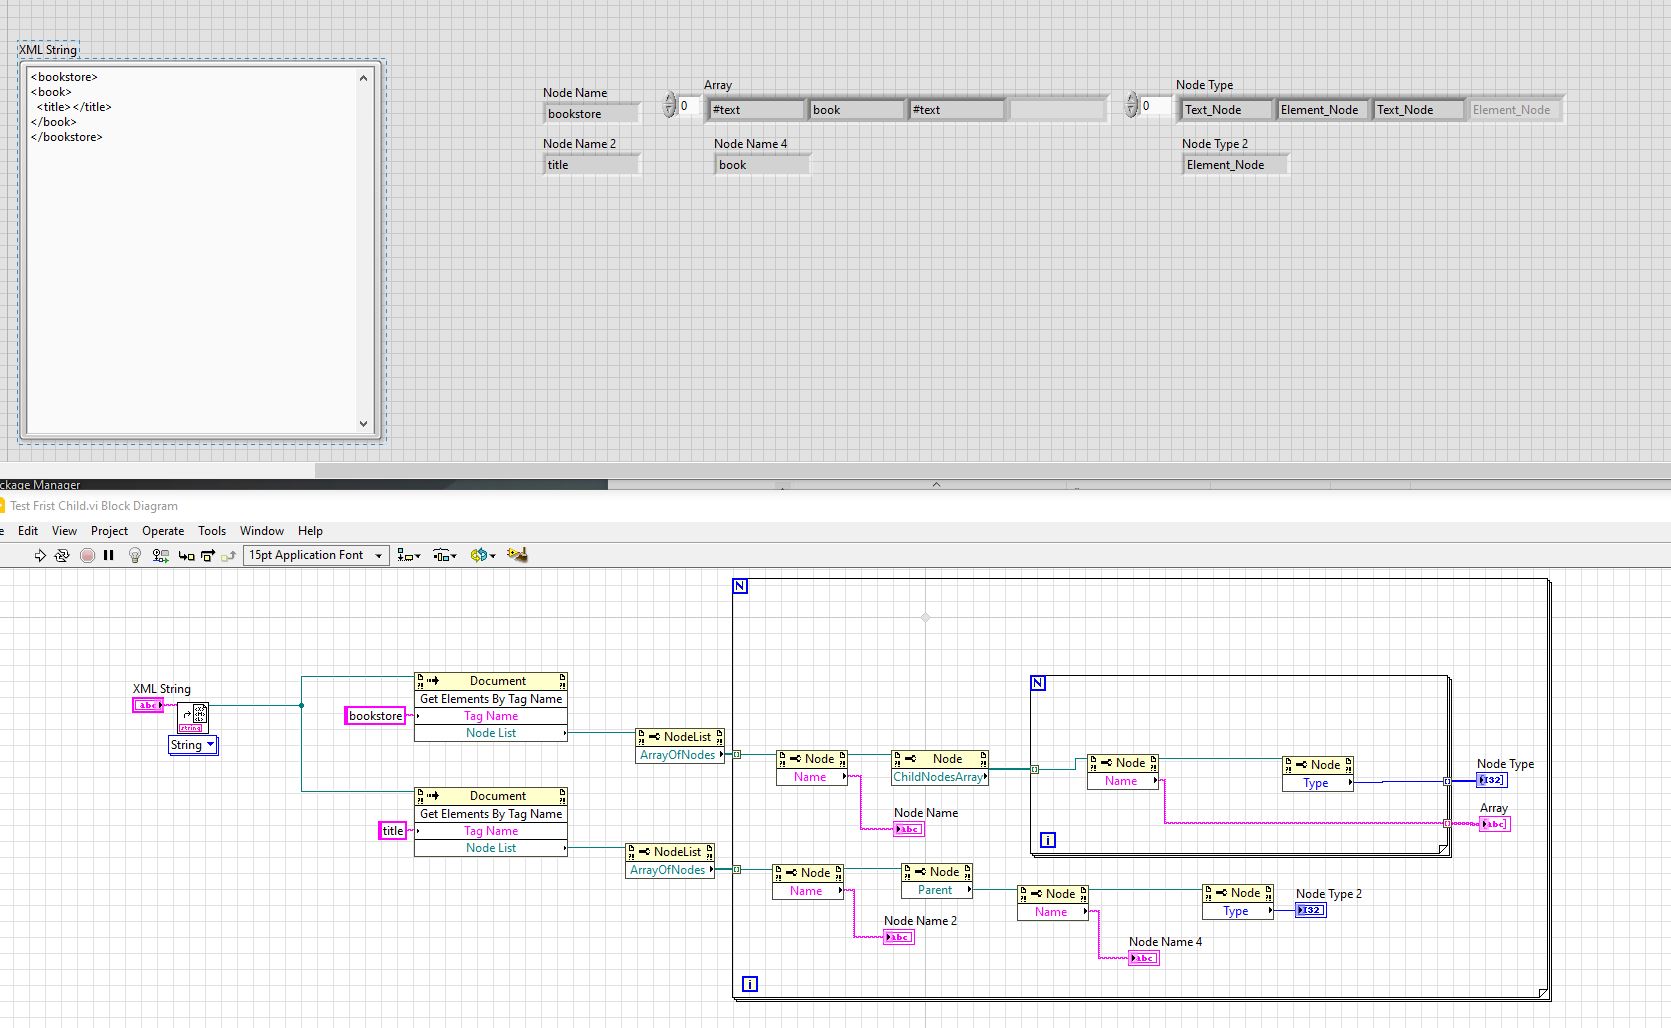Screen dimensions: 1671x1028
Task: Click the Step Into icon
Action: coord(186,555)
